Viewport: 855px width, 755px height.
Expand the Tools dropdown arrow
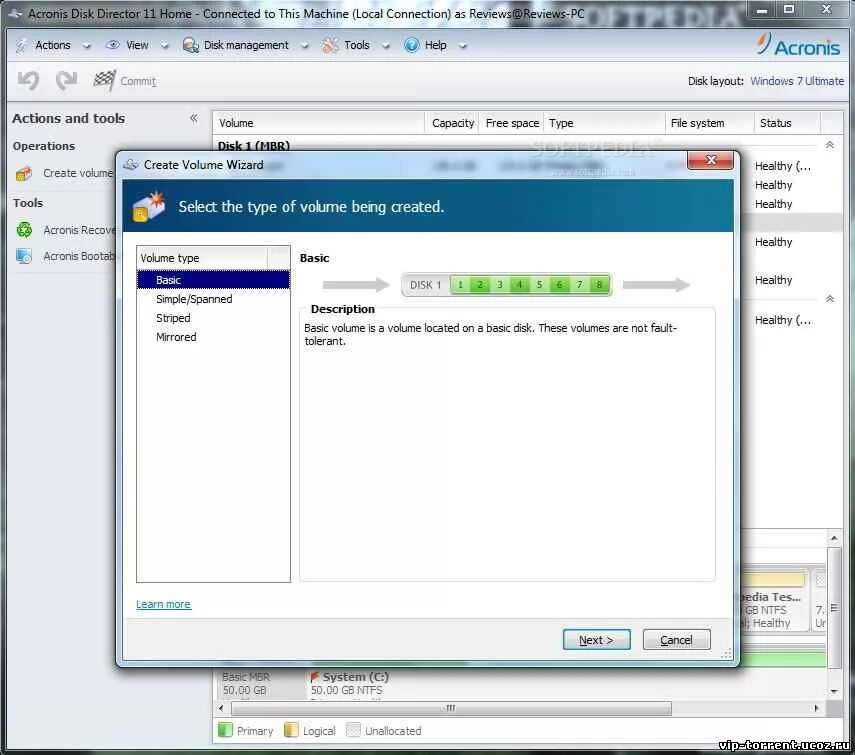click(386, 46)
